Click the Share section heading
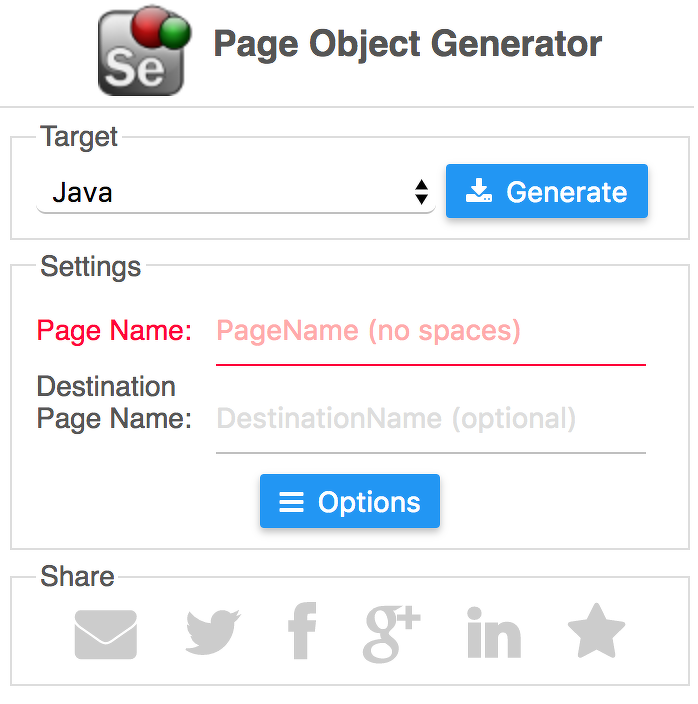This screenshot has width=698, height=704. point(77,577)
